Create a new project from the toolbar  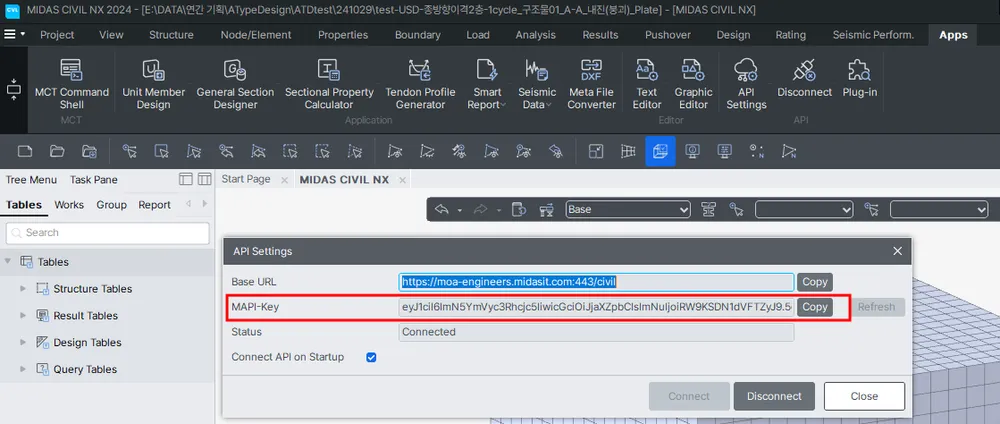25,151
